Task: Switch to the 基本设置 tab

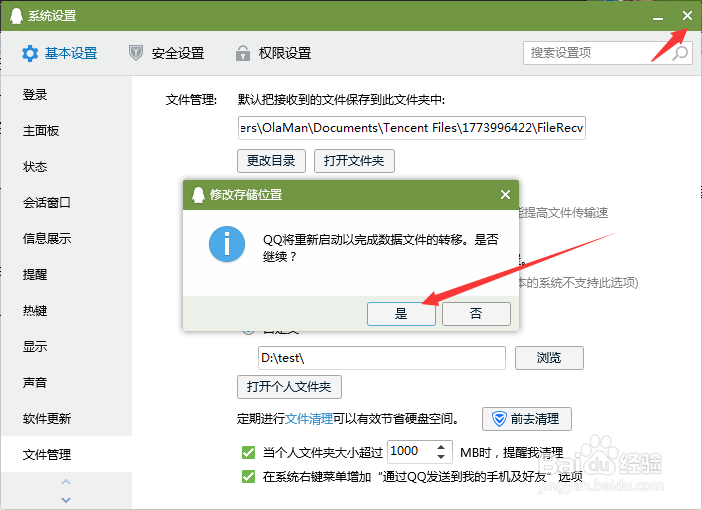Action: click(x=60, y=53)
